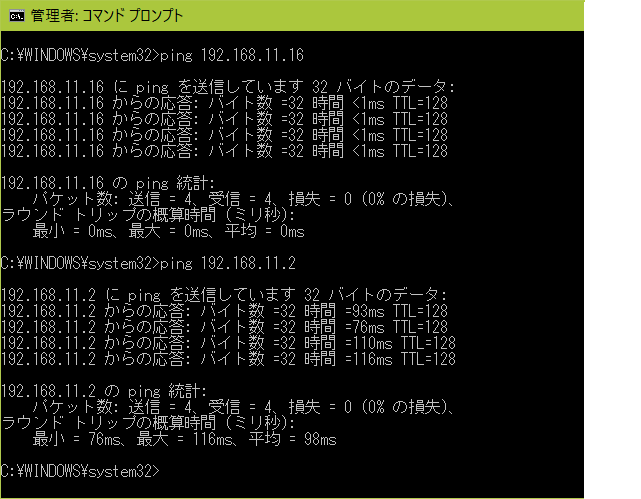Click the 最小 = 76ms value
Viewport: 641px width, 499px height.
pyautogui.click(x=77, y=439)
